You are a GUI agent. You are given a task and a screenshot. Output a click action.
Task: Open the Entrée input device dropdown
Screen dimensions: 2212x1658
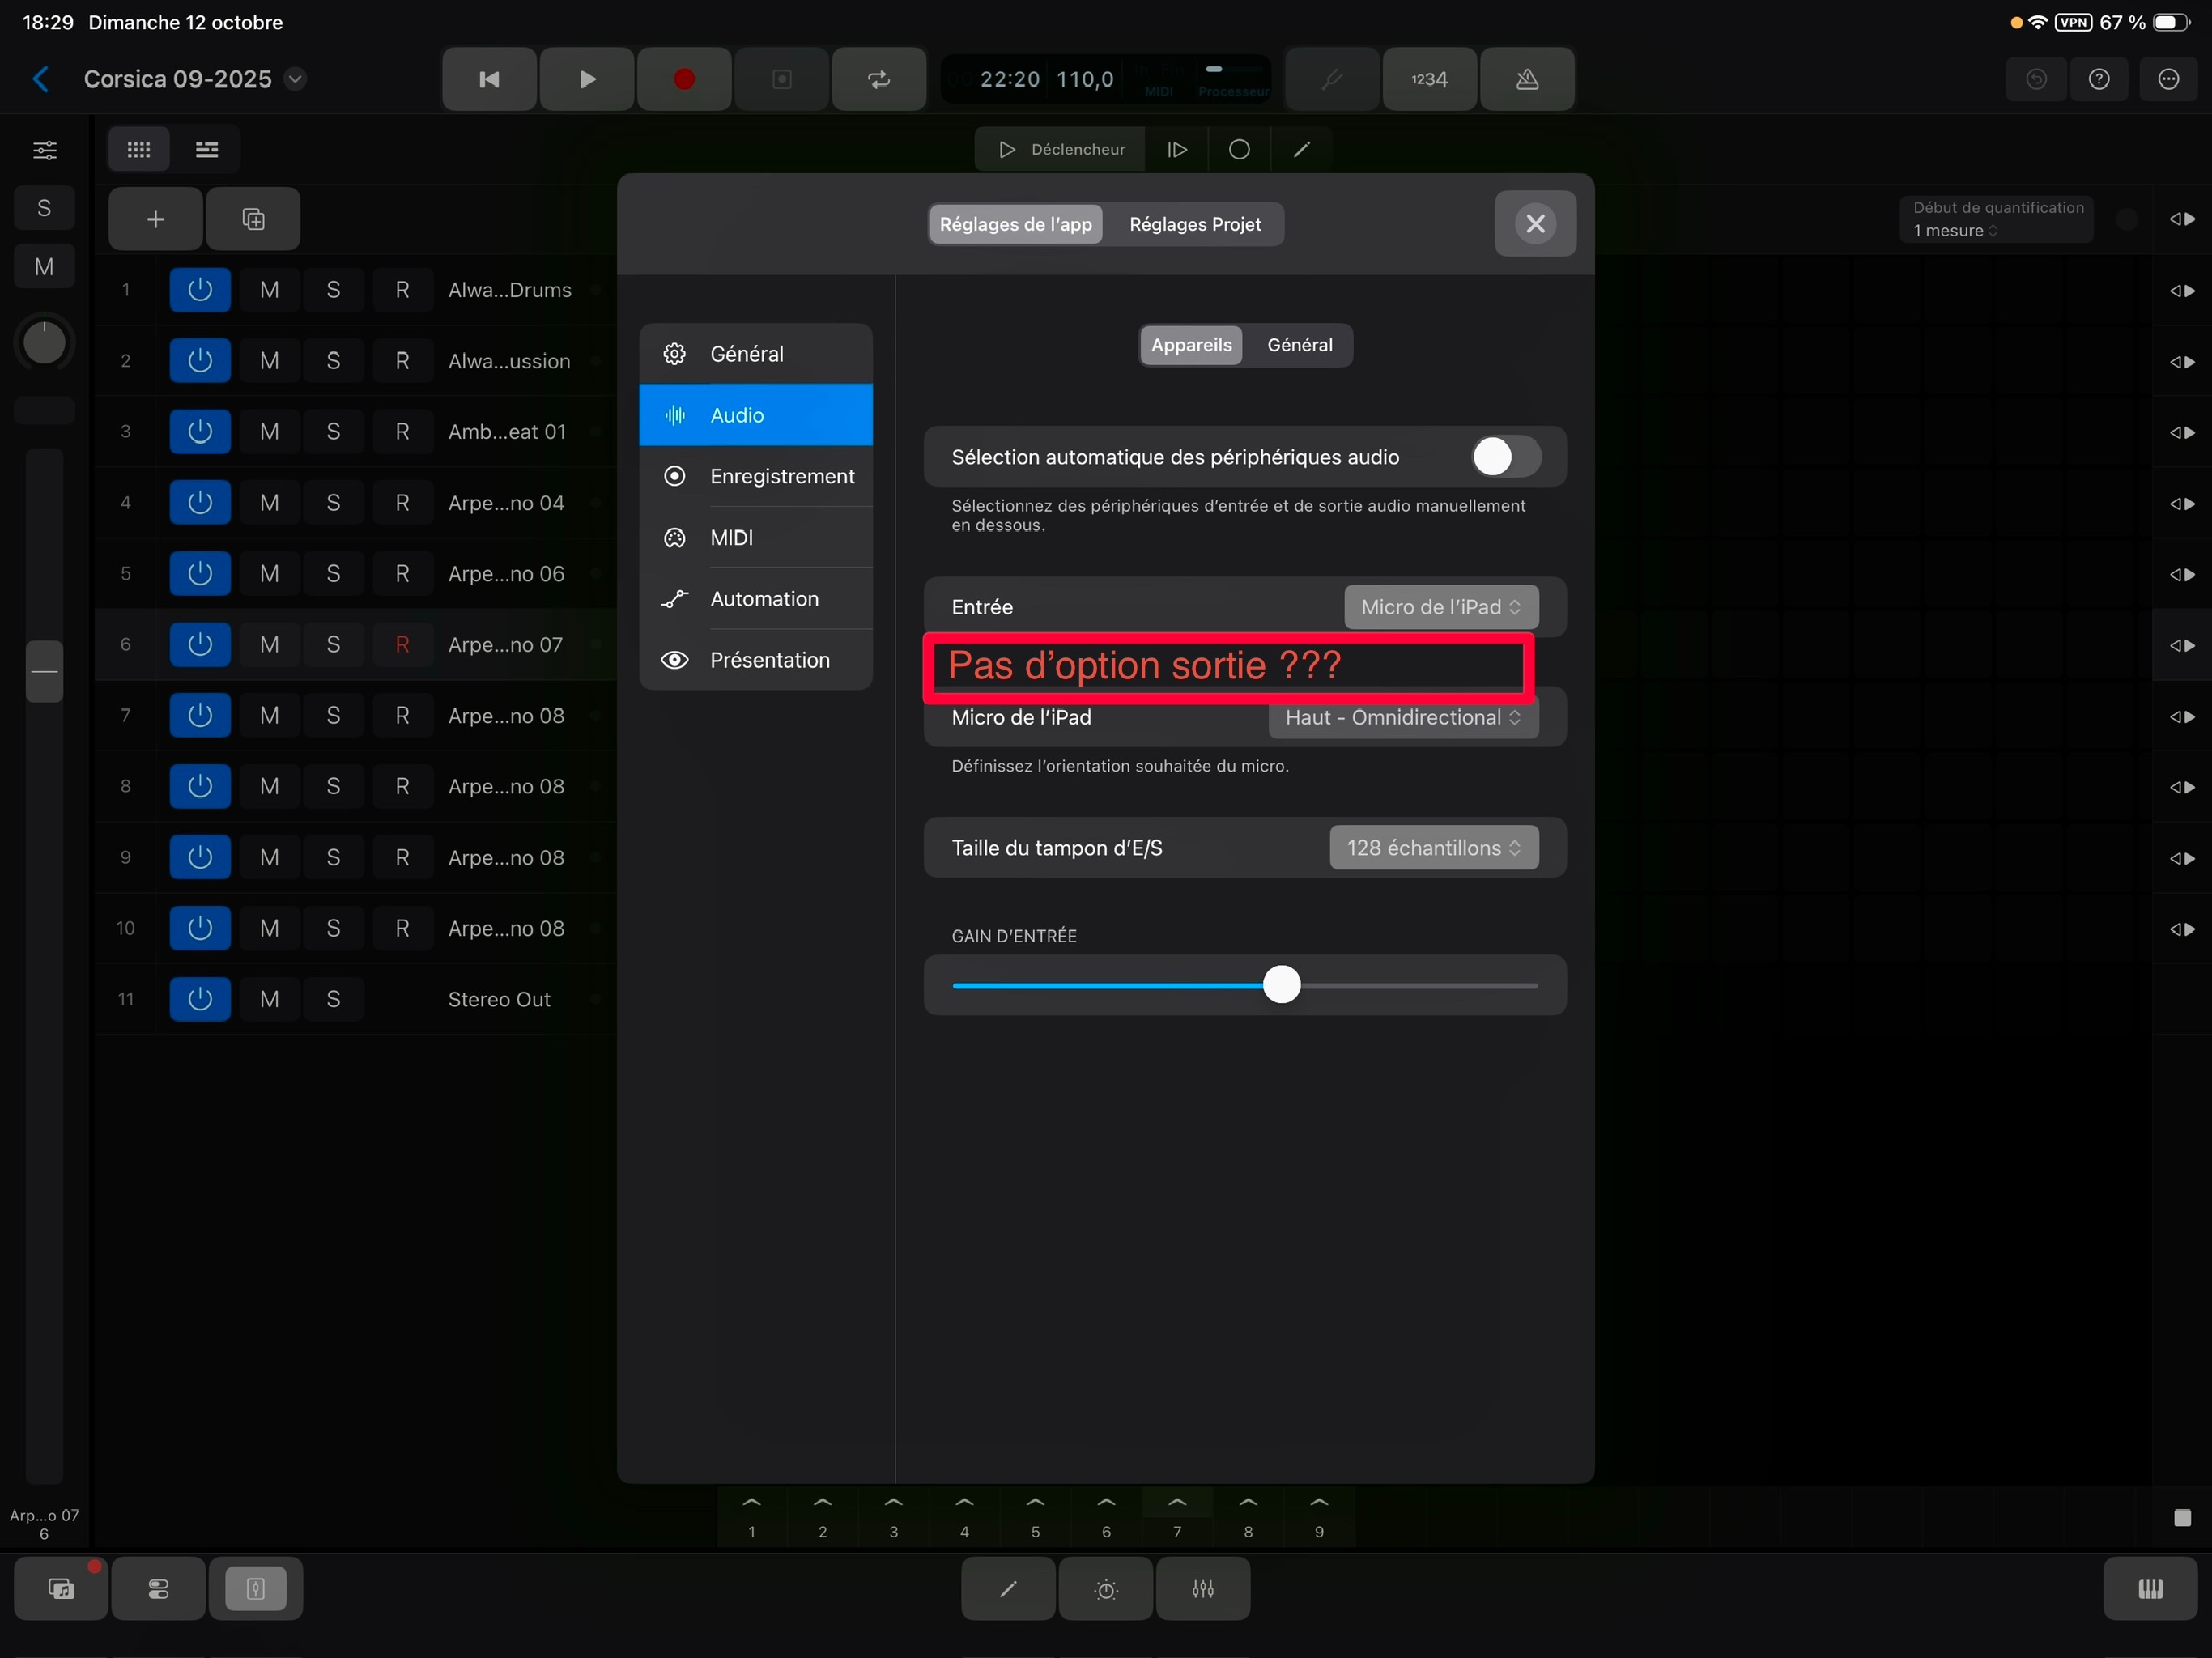tap(1440, 607)
